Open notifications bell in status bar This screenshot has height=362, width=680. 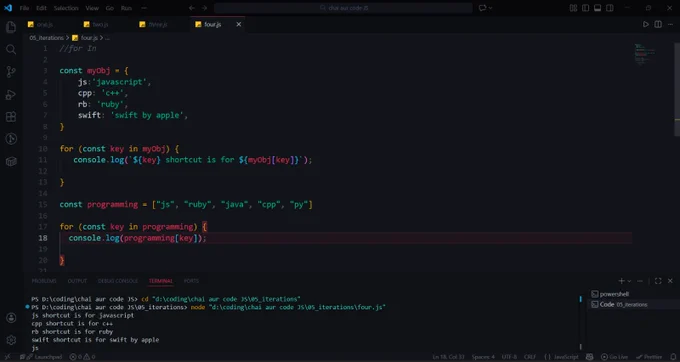tap(673, 357)
